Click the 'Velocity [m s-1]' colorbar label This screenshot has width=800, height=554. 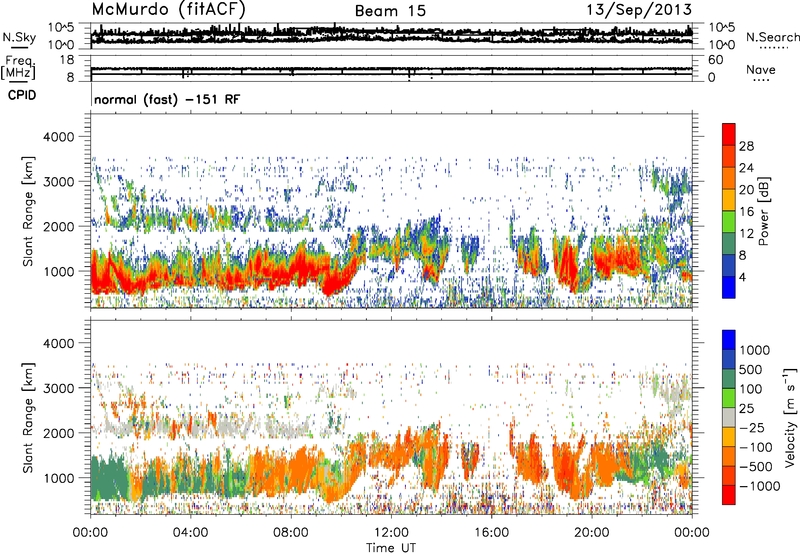coord(790,417)
